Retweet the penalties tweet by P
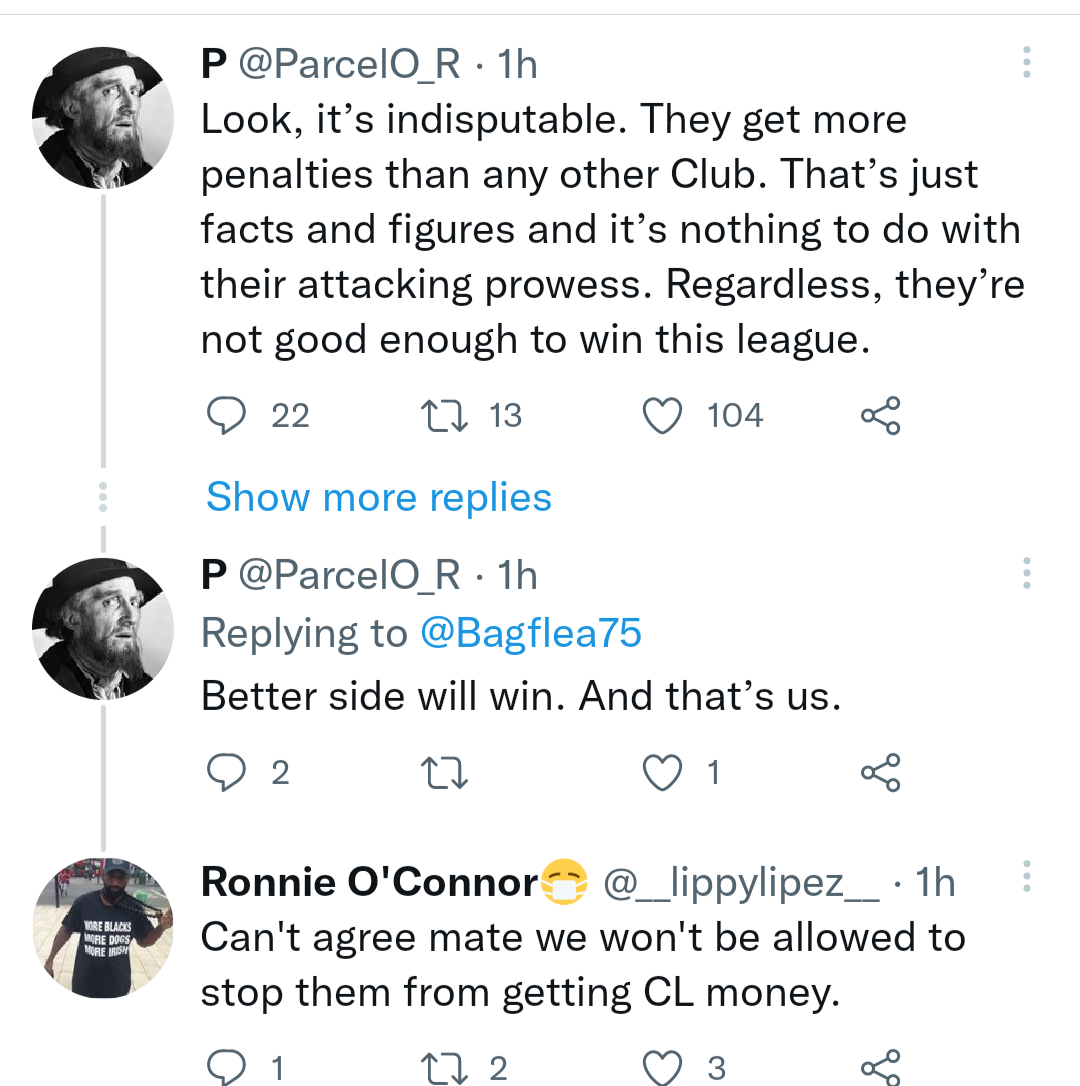 point(443,416)
